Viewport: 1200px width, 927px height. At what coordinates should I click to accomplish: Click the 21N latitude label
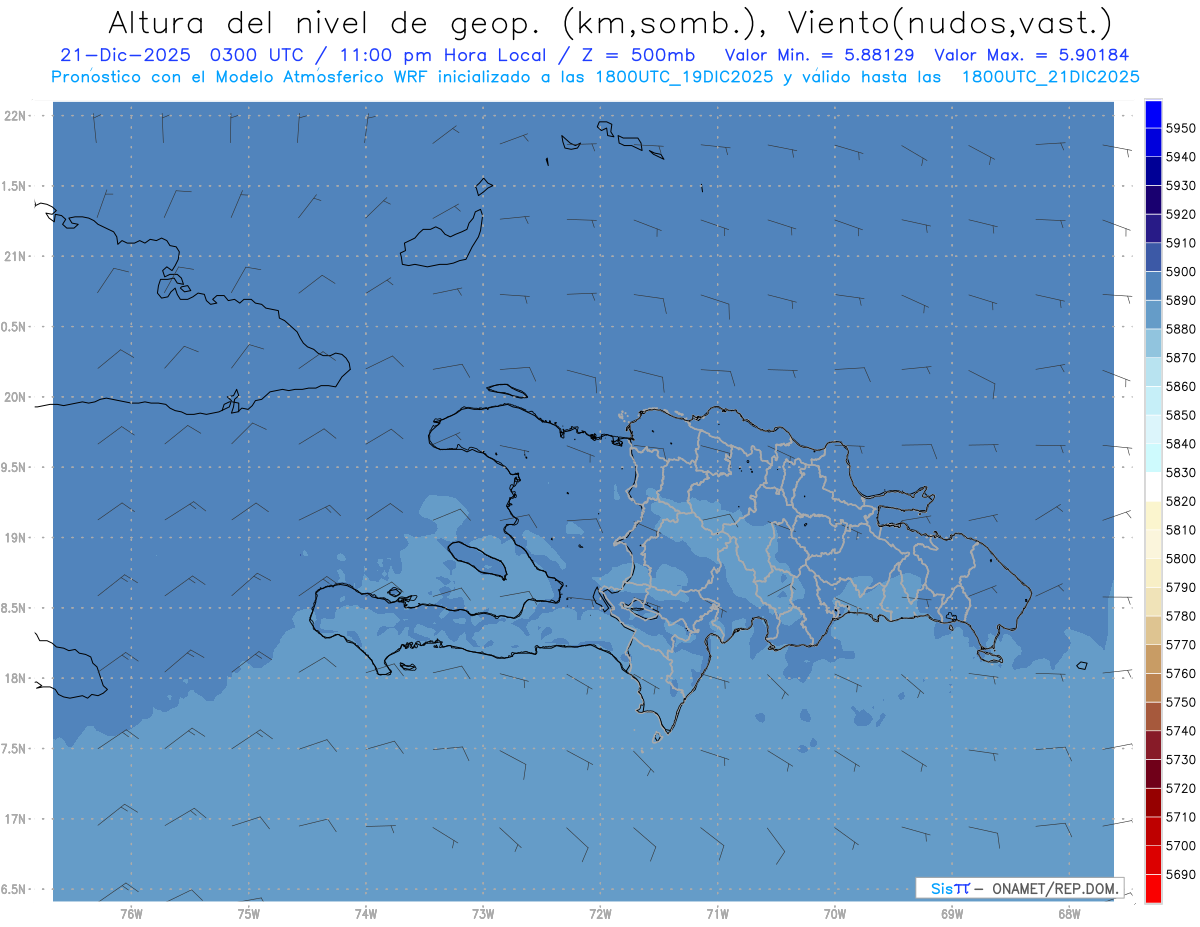(17, 256)
